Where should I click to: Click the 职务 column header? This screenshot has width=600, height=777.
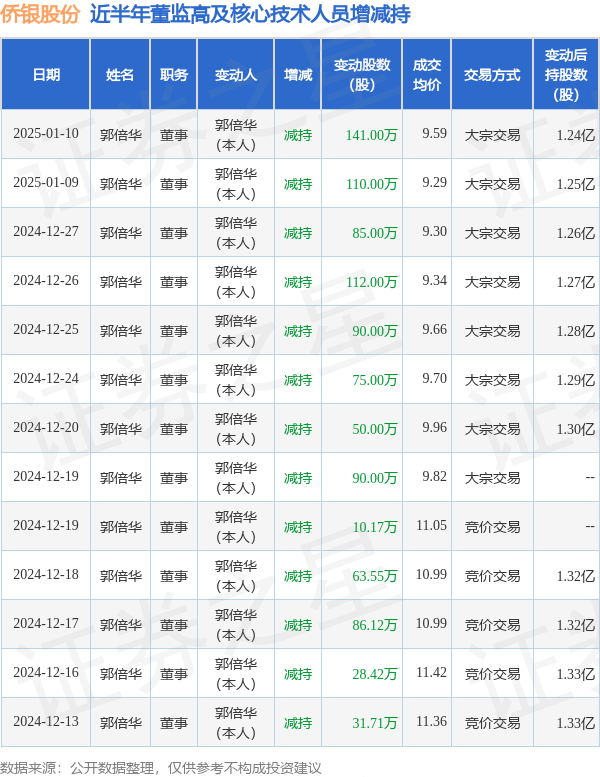(x=174, y=75)
